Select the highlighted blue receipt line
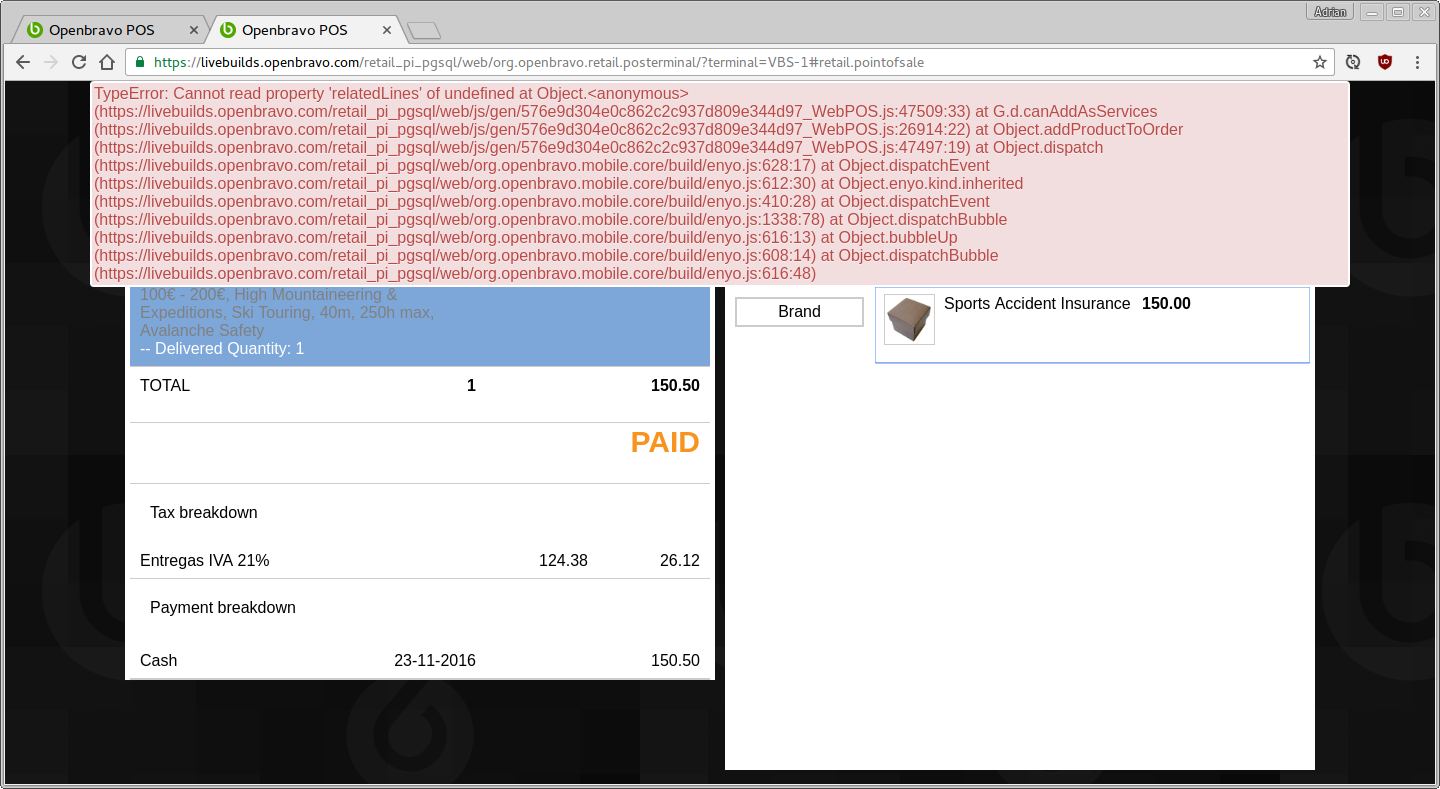The width and height of the screenshot is (1440, 789). coord(419,326)
